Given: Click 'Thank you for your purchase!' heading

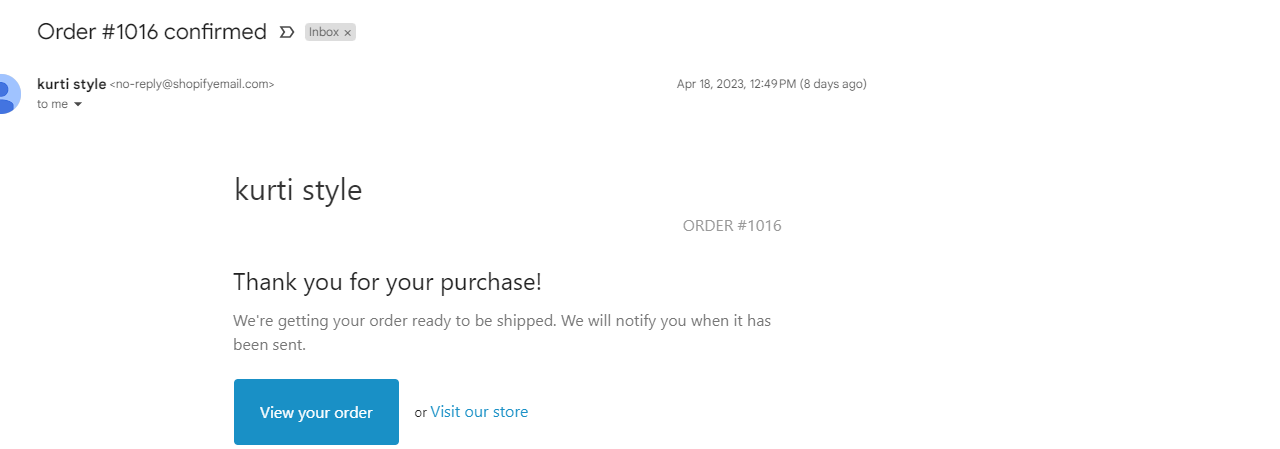Looking at the screenshot, I should (387, 282).
